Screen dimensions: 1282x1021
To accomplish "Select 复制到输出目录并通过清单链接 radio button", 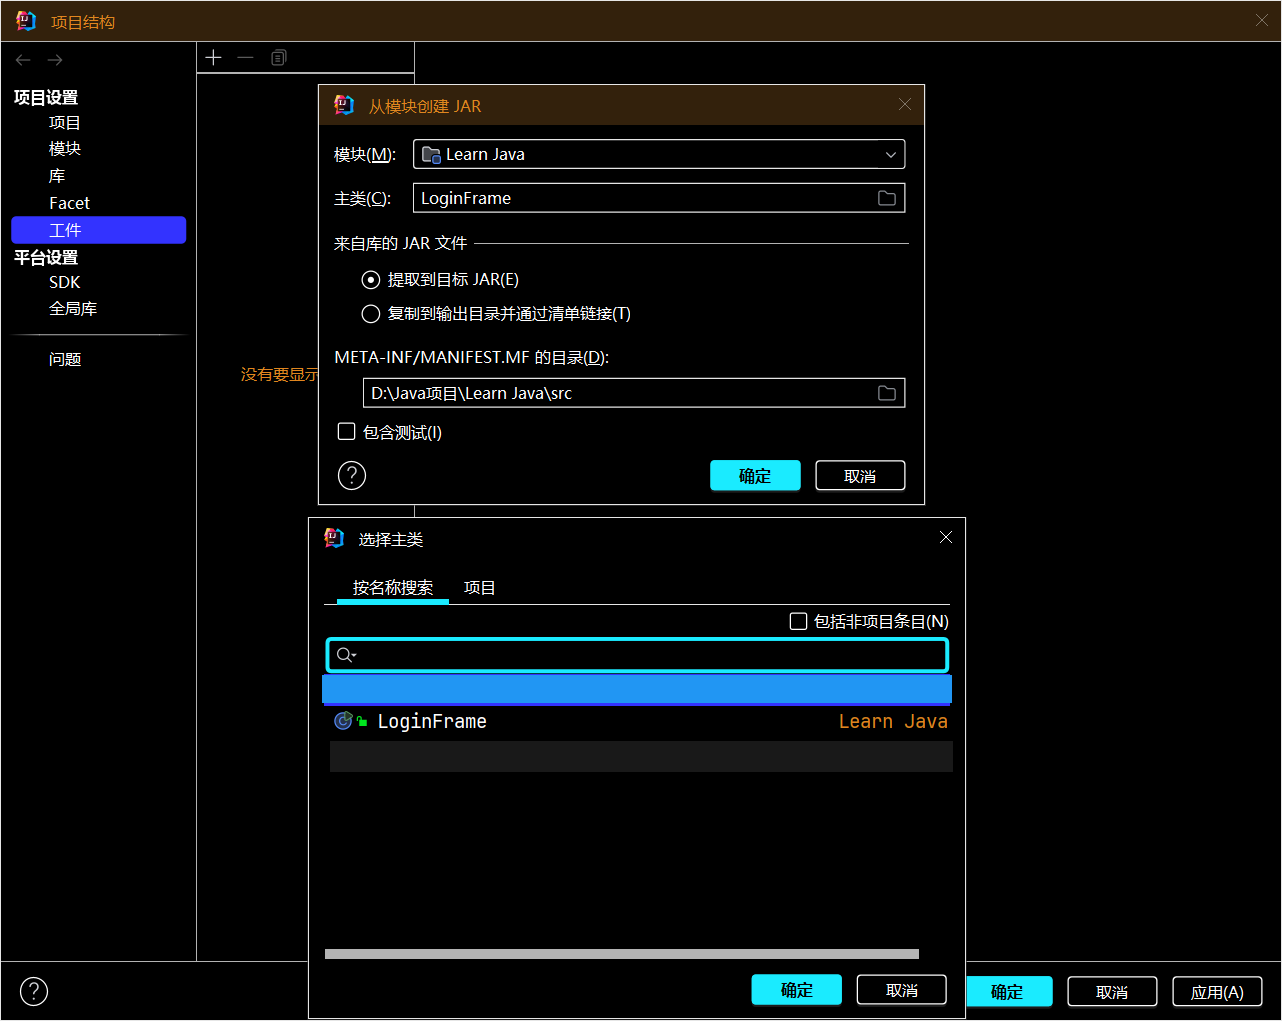I will (371, 314).
